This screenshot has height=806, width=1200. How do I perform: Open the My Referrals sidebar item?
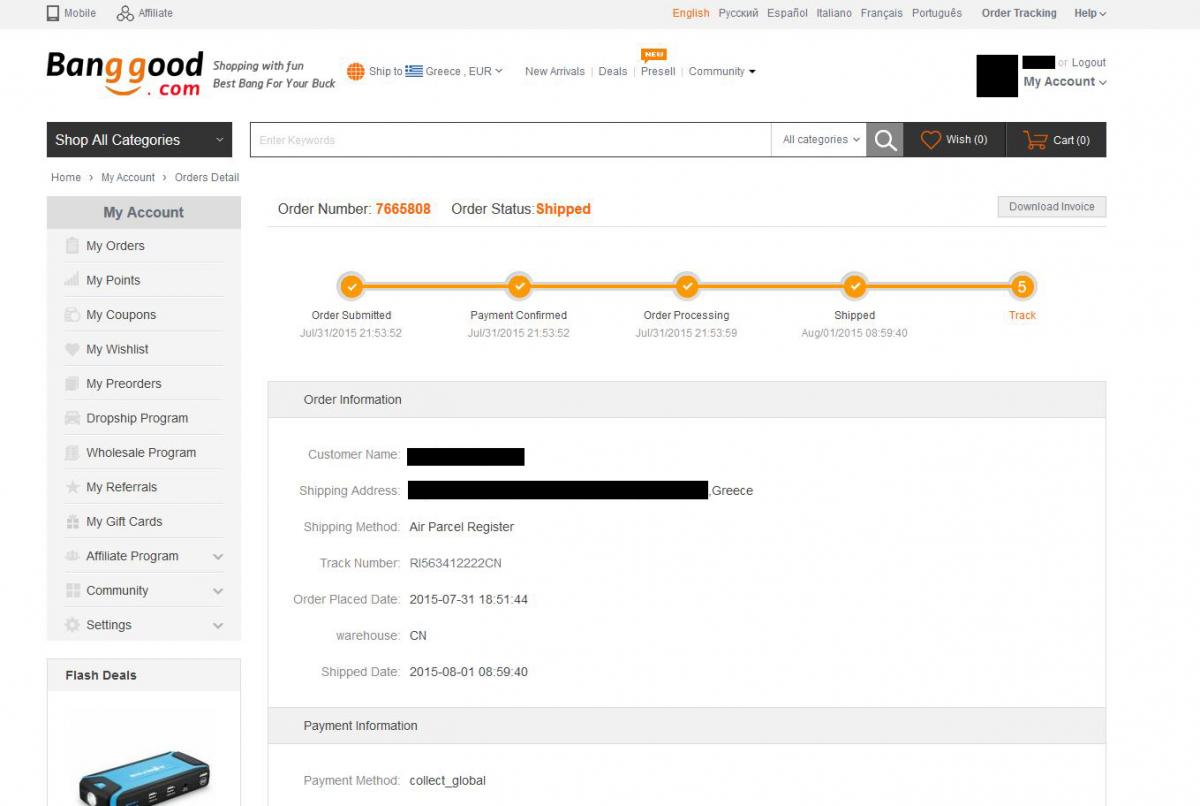pos(143,487)
